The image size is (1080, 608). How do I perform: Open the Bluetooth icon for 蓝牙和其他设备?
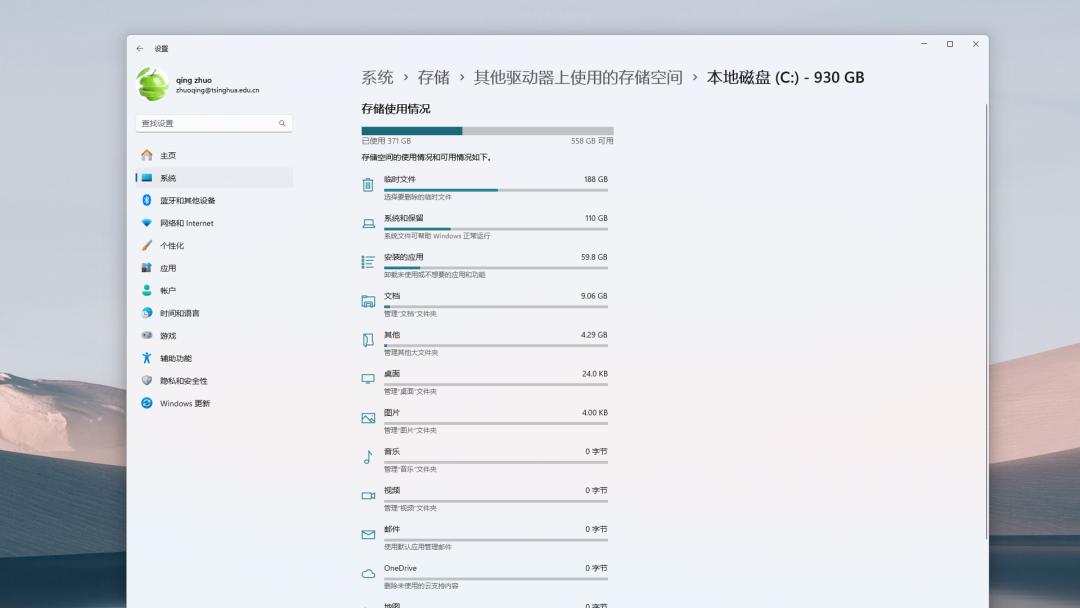(x=147, y=200)
